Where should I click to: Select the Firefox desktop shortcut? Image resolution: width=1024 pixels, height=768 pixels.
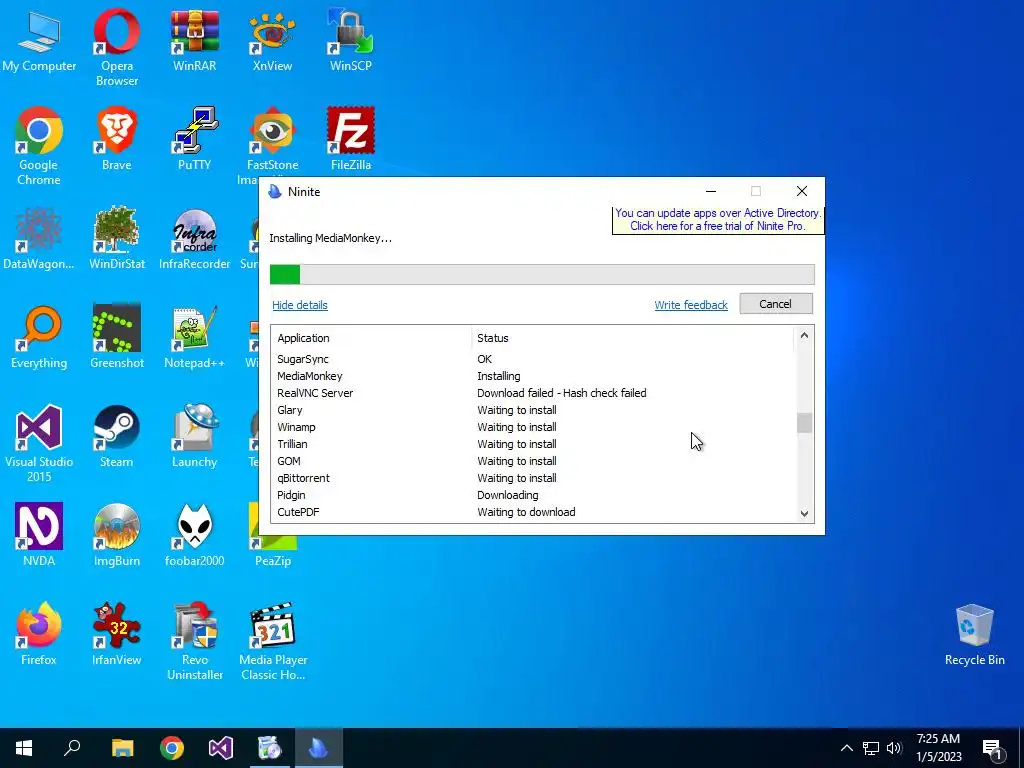click(x=39, y=634)
